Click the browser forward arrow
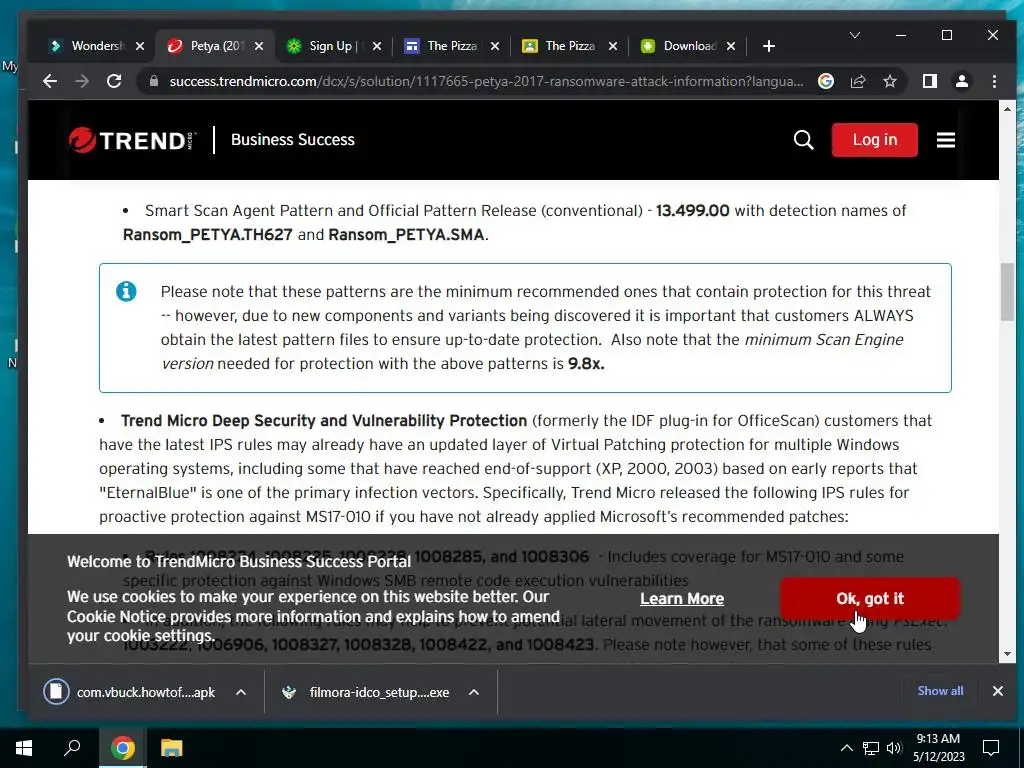This screenshot has height=768, width=1024. pyautogui.click(x=82, y=81)
